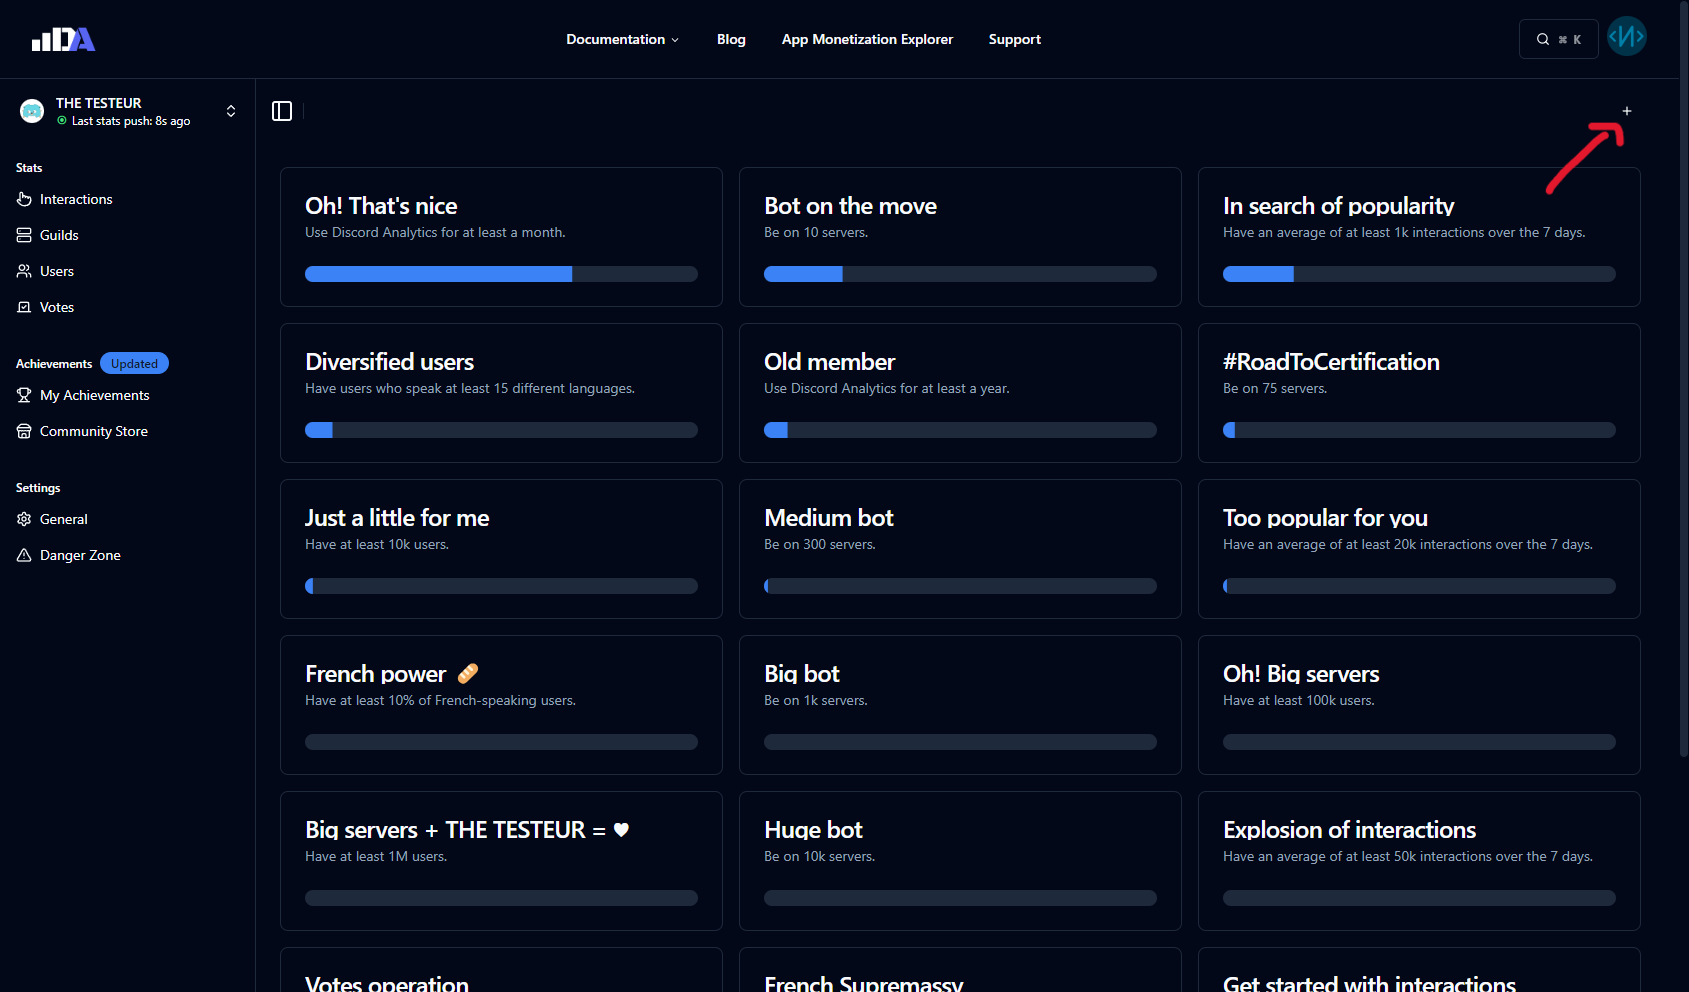Open the Danger Zone settings
The width and height of the screenshot is (1689, 992).
[x=80, y=555]
